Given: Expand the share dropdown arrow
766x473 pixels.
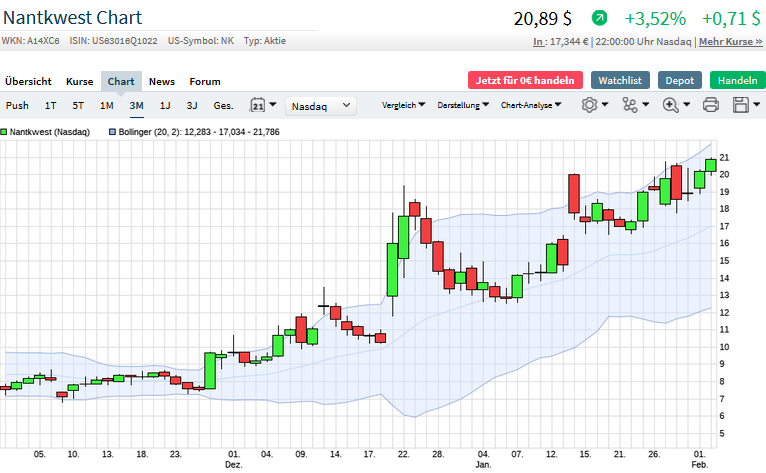Looking at the screenshot, I should tap(645, 104).
